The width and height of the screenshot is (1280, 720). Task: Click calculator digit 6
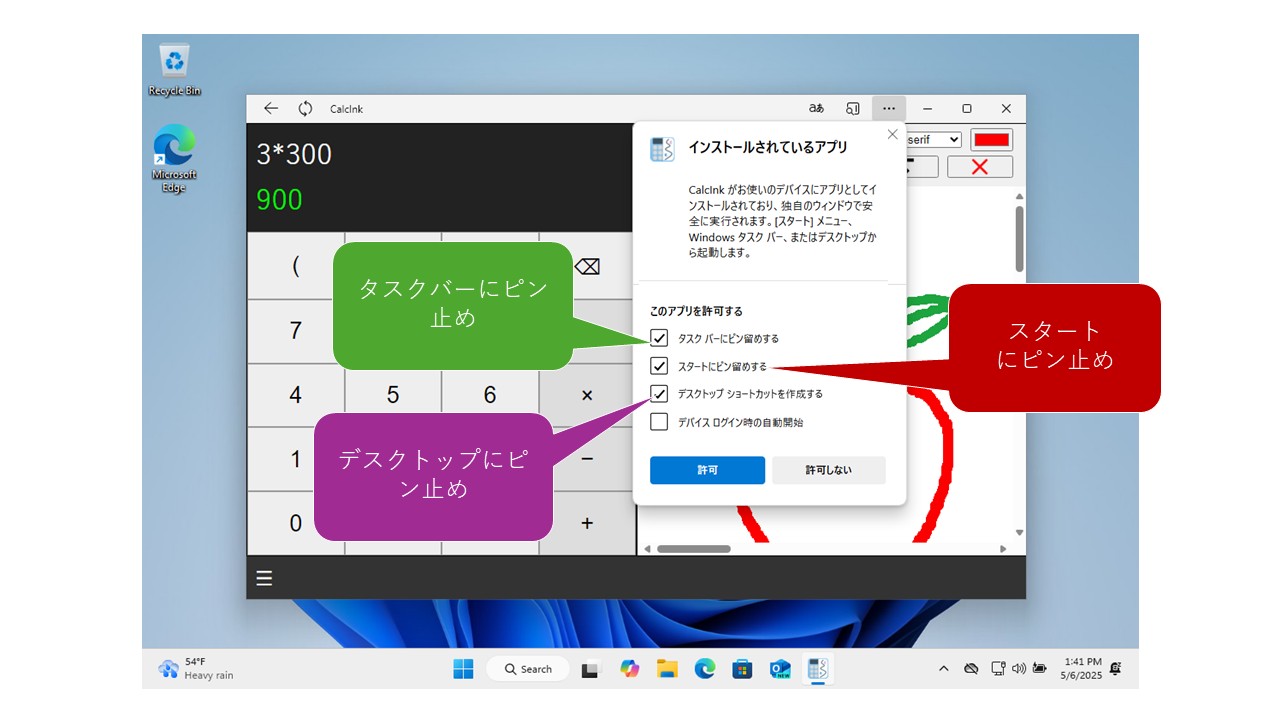490,395
